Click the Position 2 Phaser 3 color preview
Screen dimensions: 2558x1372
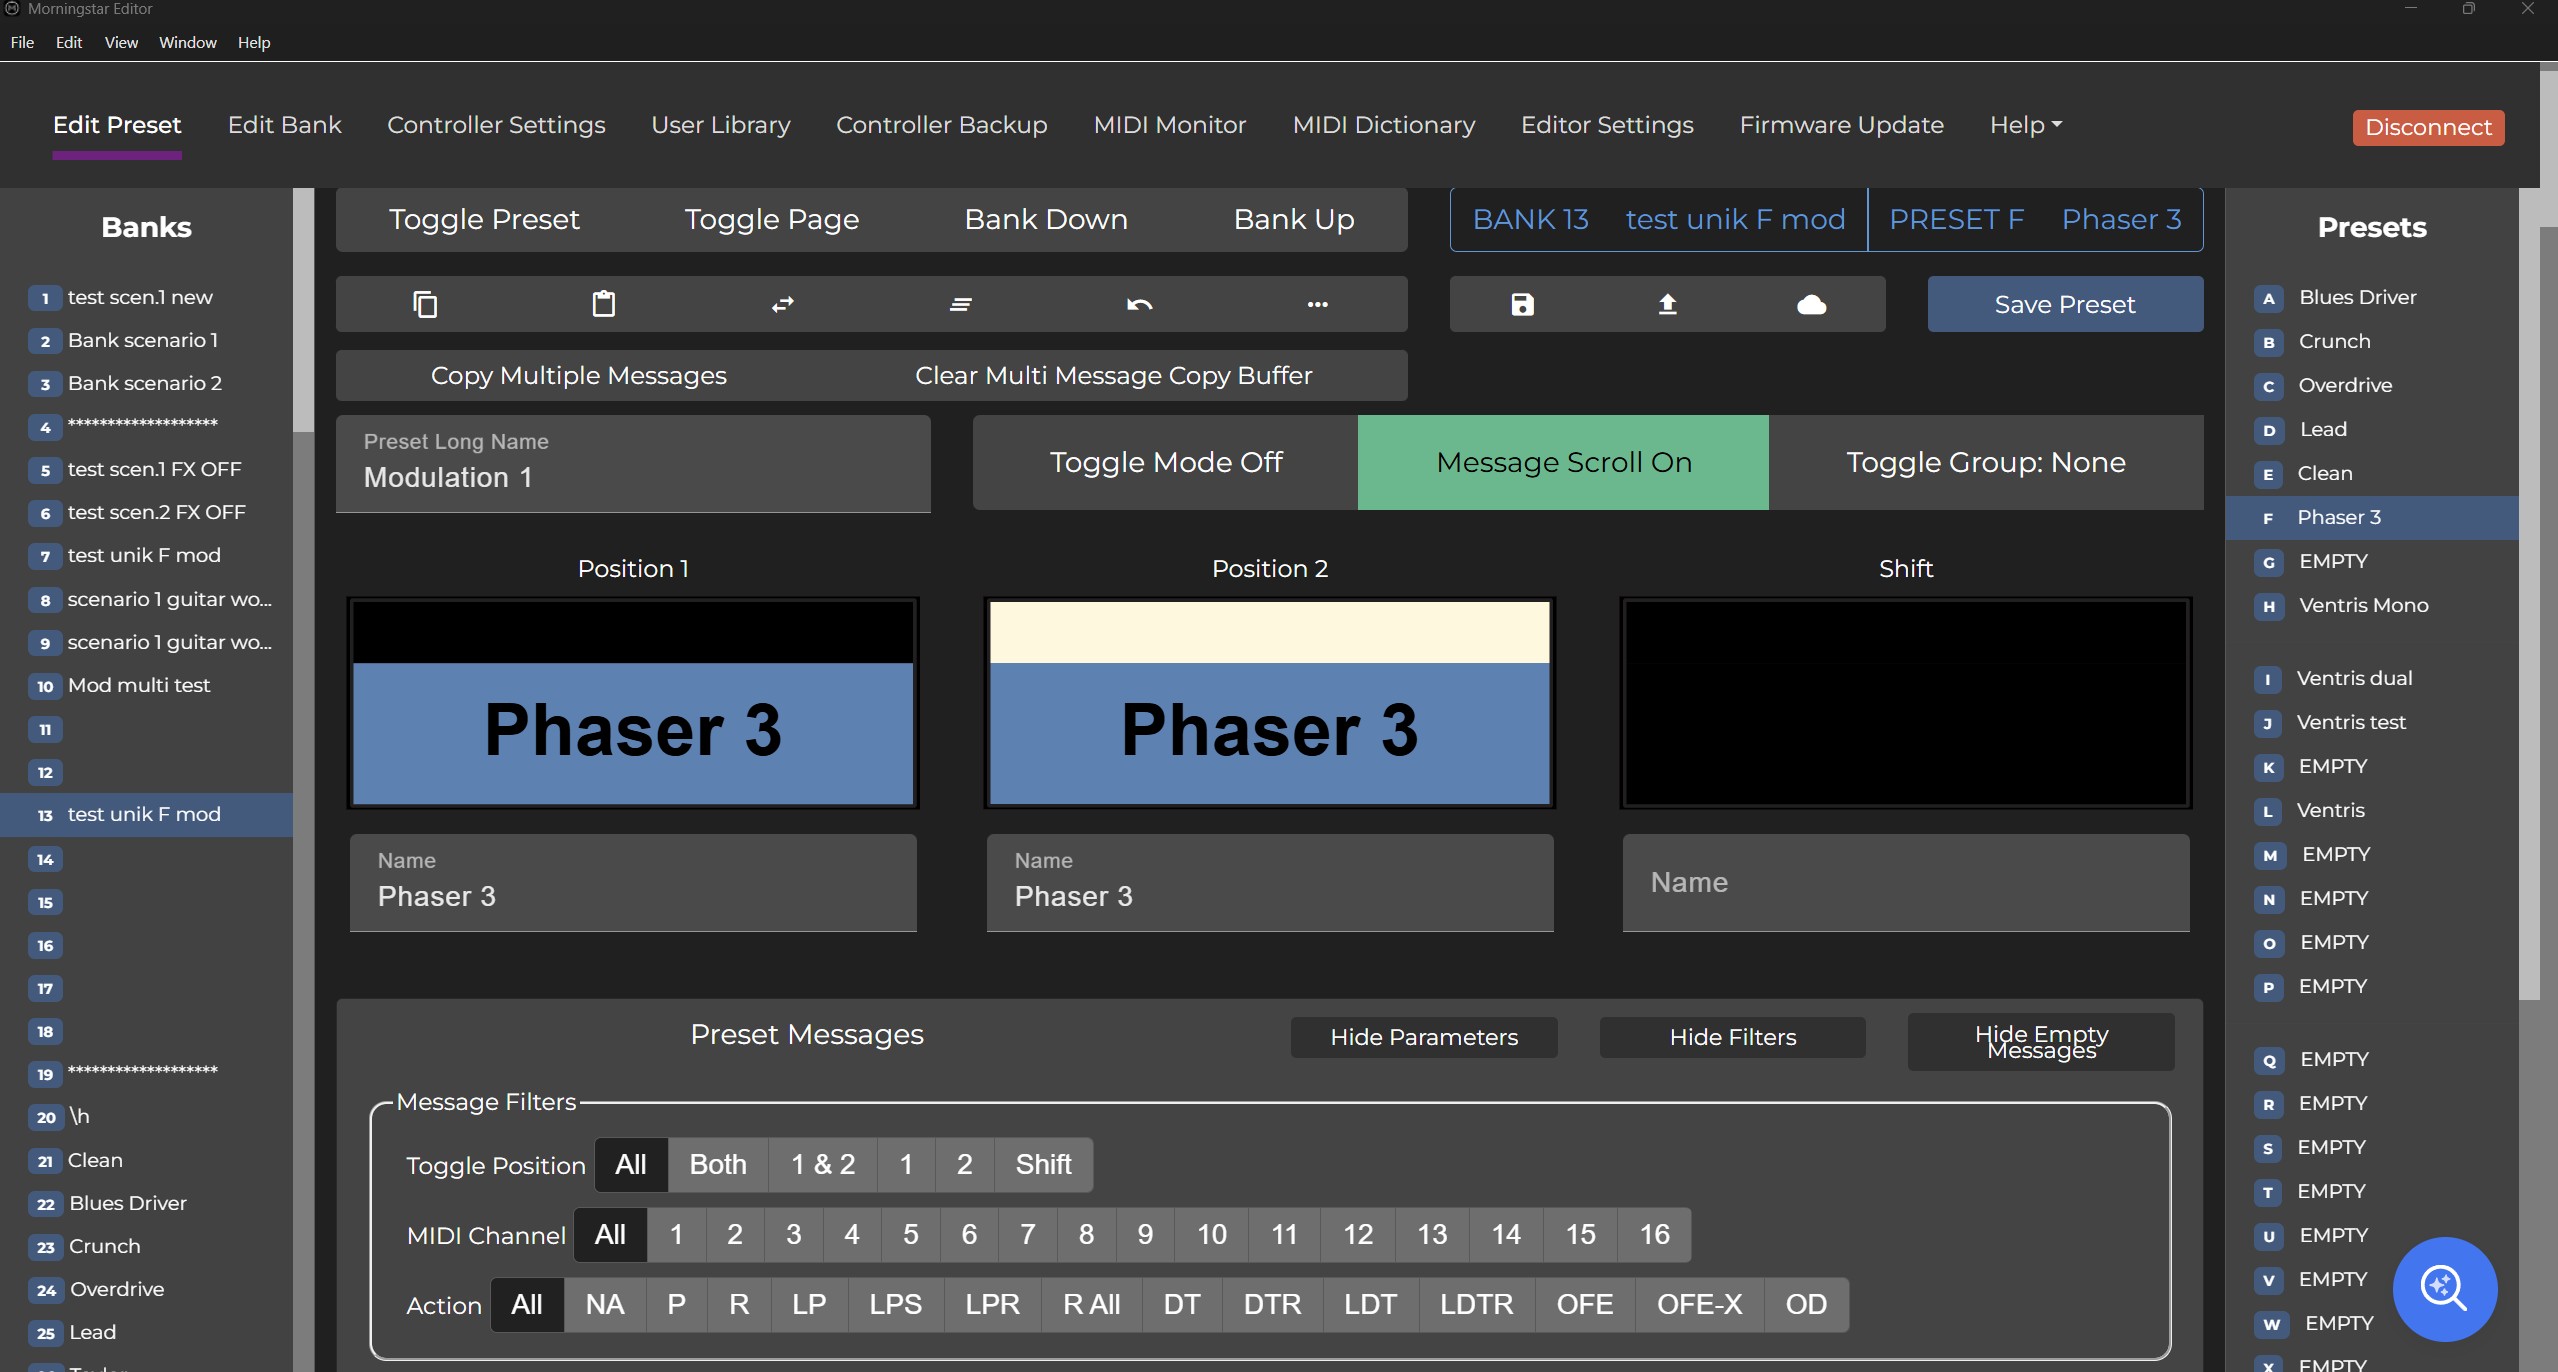click(1269, 703)
